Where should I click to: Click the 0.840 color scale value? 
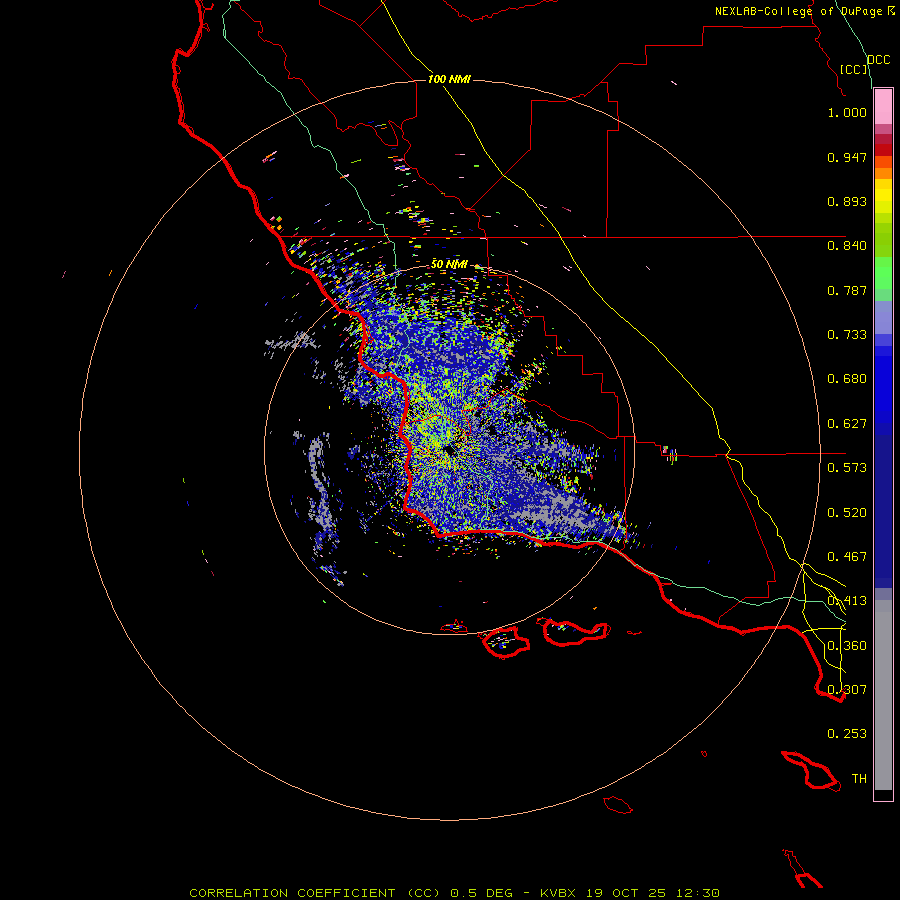[x=847, y=246]
